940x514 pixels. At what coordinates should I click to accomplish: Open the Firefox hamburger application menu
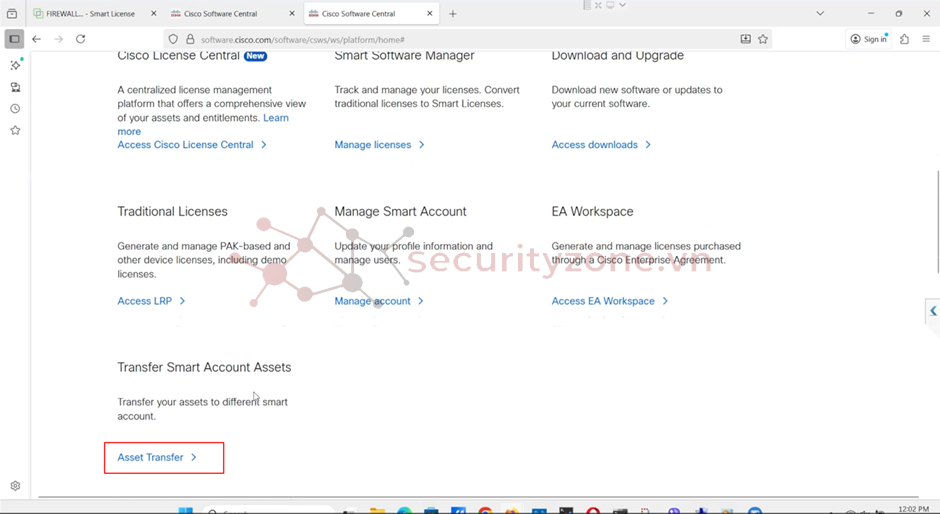(926, 39)
